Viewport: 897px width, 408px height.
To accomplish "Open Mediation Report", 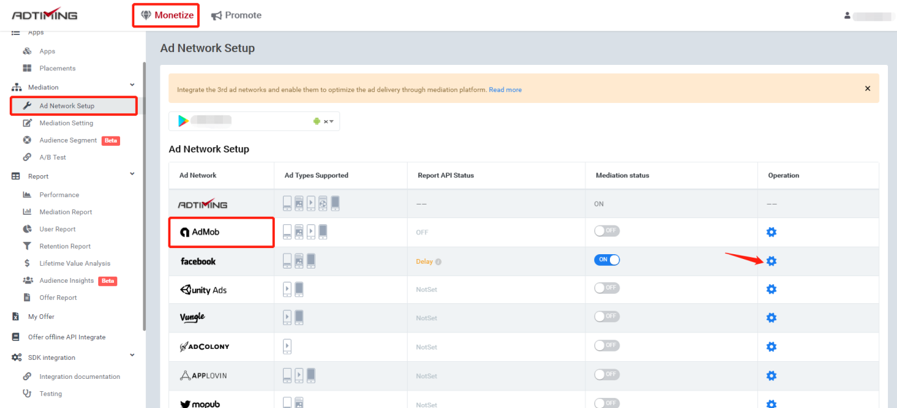I will [x=65, y=212].
